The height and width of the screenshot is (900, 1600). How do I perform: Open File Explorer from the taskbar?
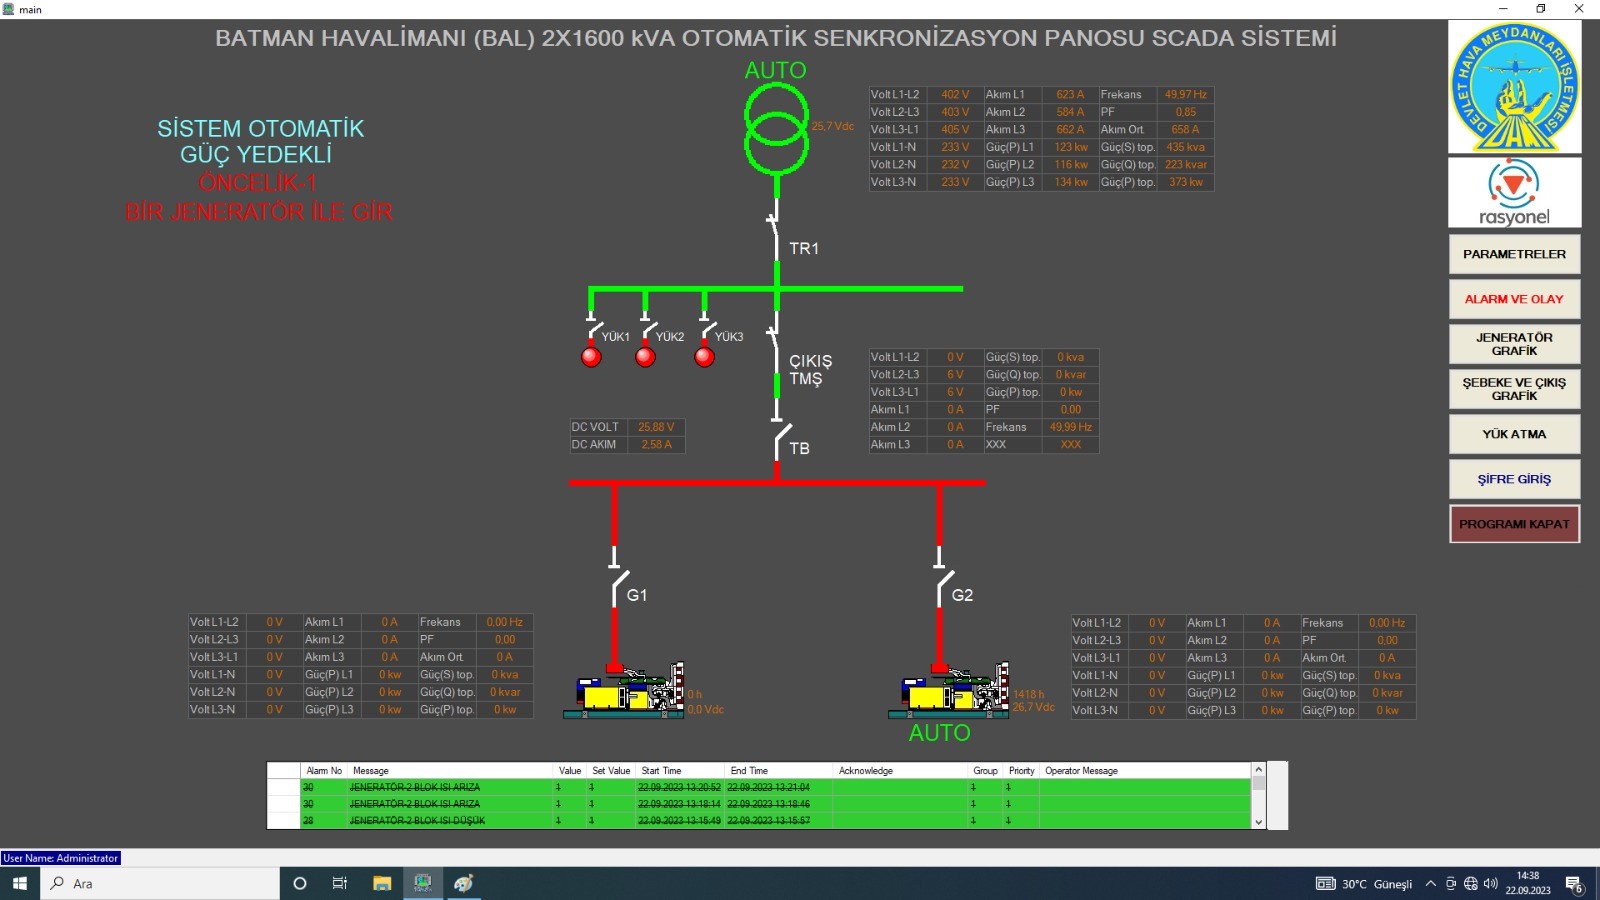(382, 883)
